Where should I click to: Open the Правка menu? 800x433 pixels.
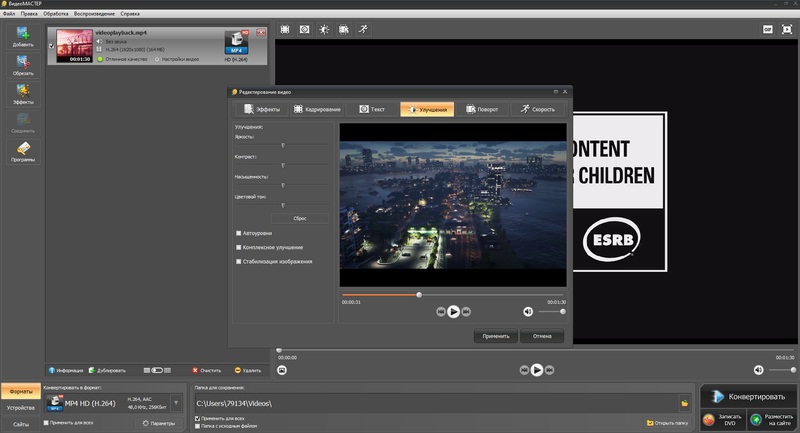pos(29,14)
